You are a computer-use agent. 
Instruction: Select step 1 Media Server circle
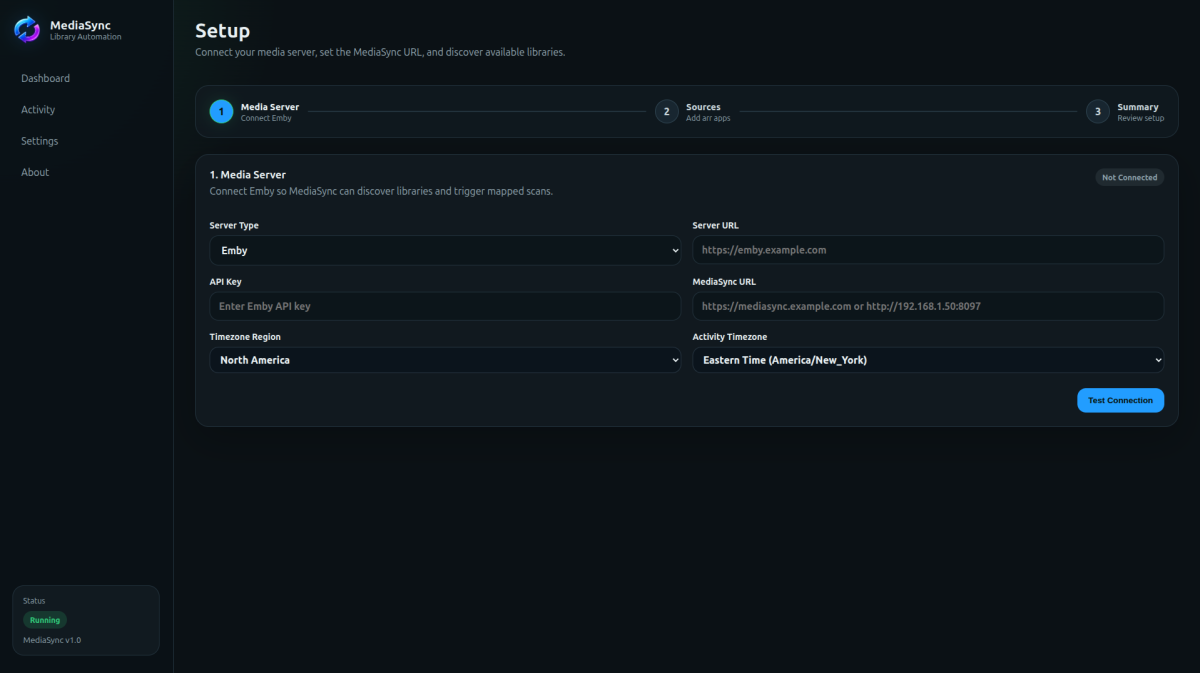(x=221, y=112)
